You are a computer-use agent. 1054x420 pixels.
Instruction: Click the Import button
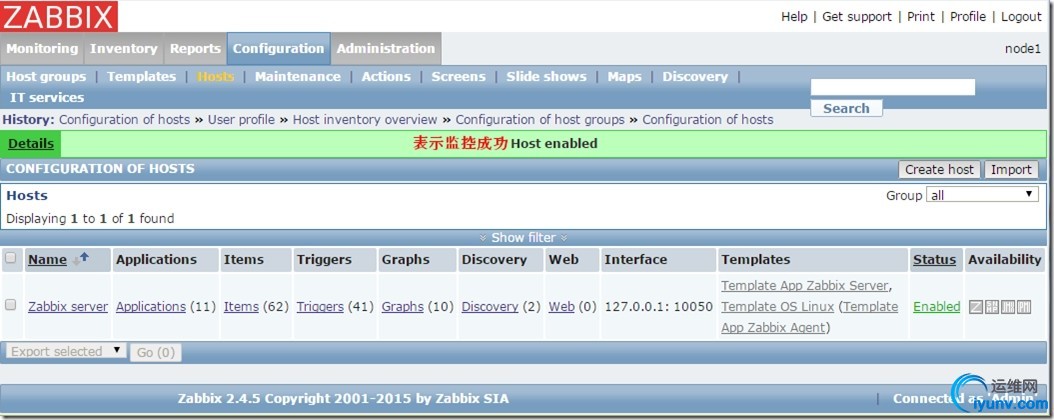coord(1011,169)
